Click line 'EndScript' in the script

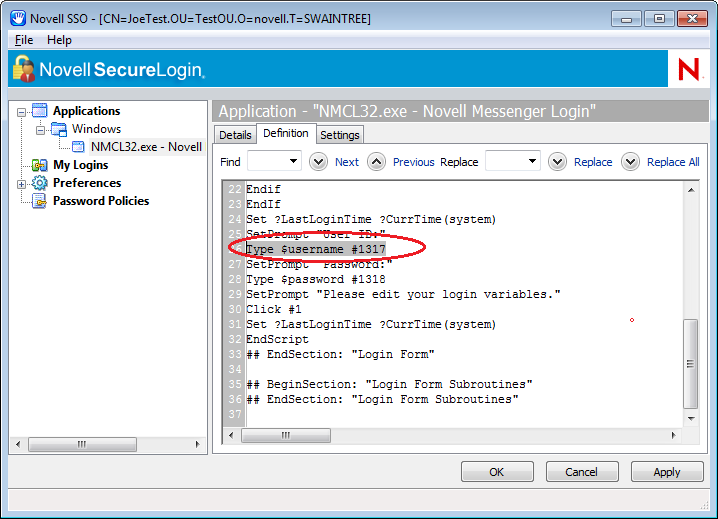(x=277, y=339)
